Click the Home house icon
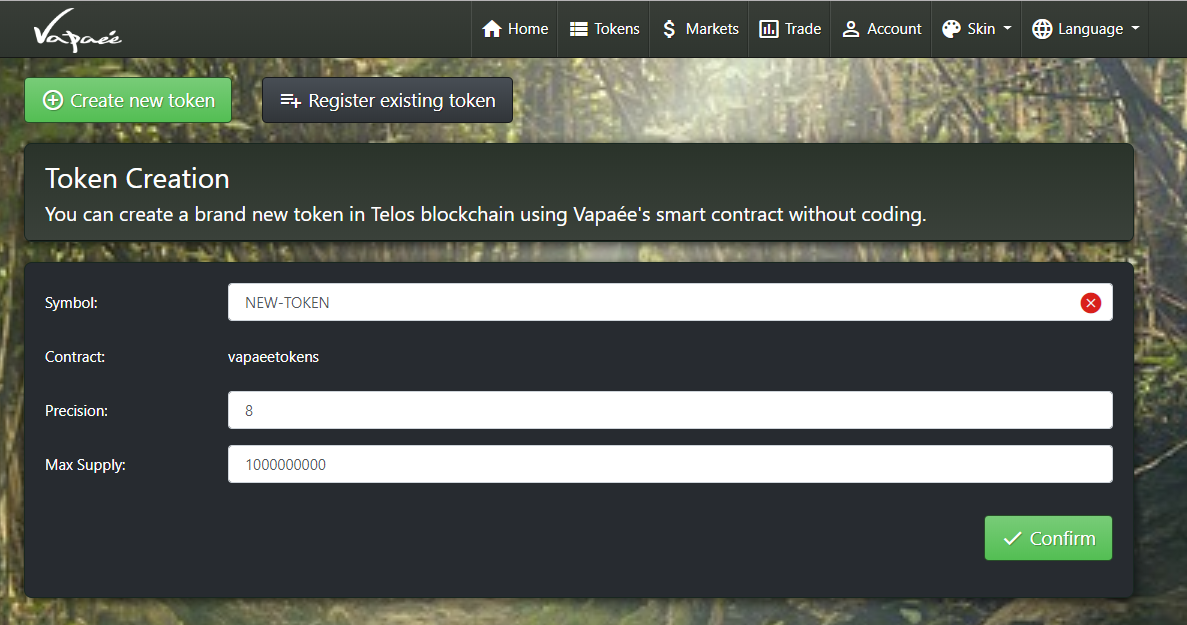The width and height of the screenshot is (1187, 625). 492,29
